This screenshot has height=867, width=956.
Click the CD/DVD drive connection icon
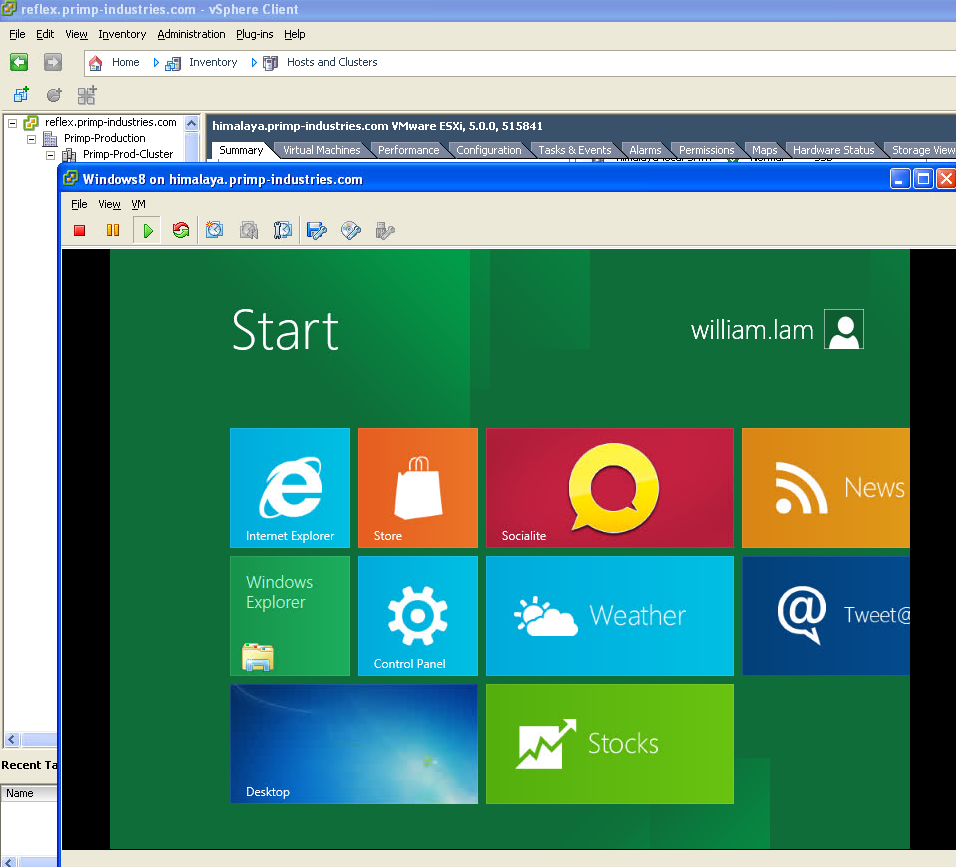tap(351, 230)
